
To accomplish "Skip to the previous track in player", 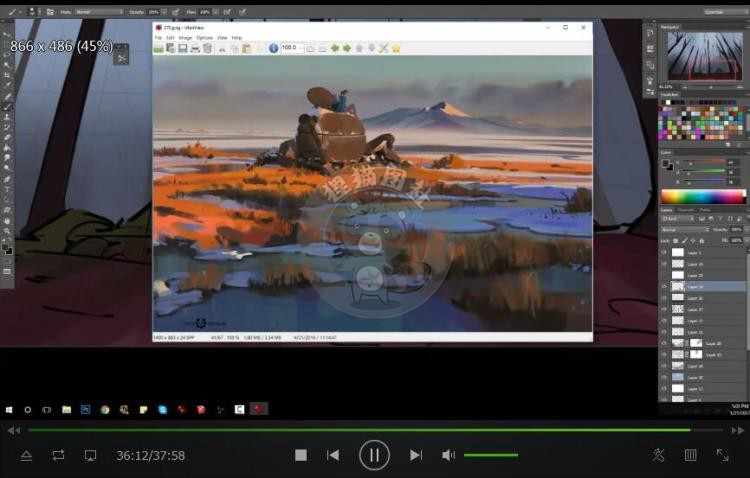I will [333, 455].
